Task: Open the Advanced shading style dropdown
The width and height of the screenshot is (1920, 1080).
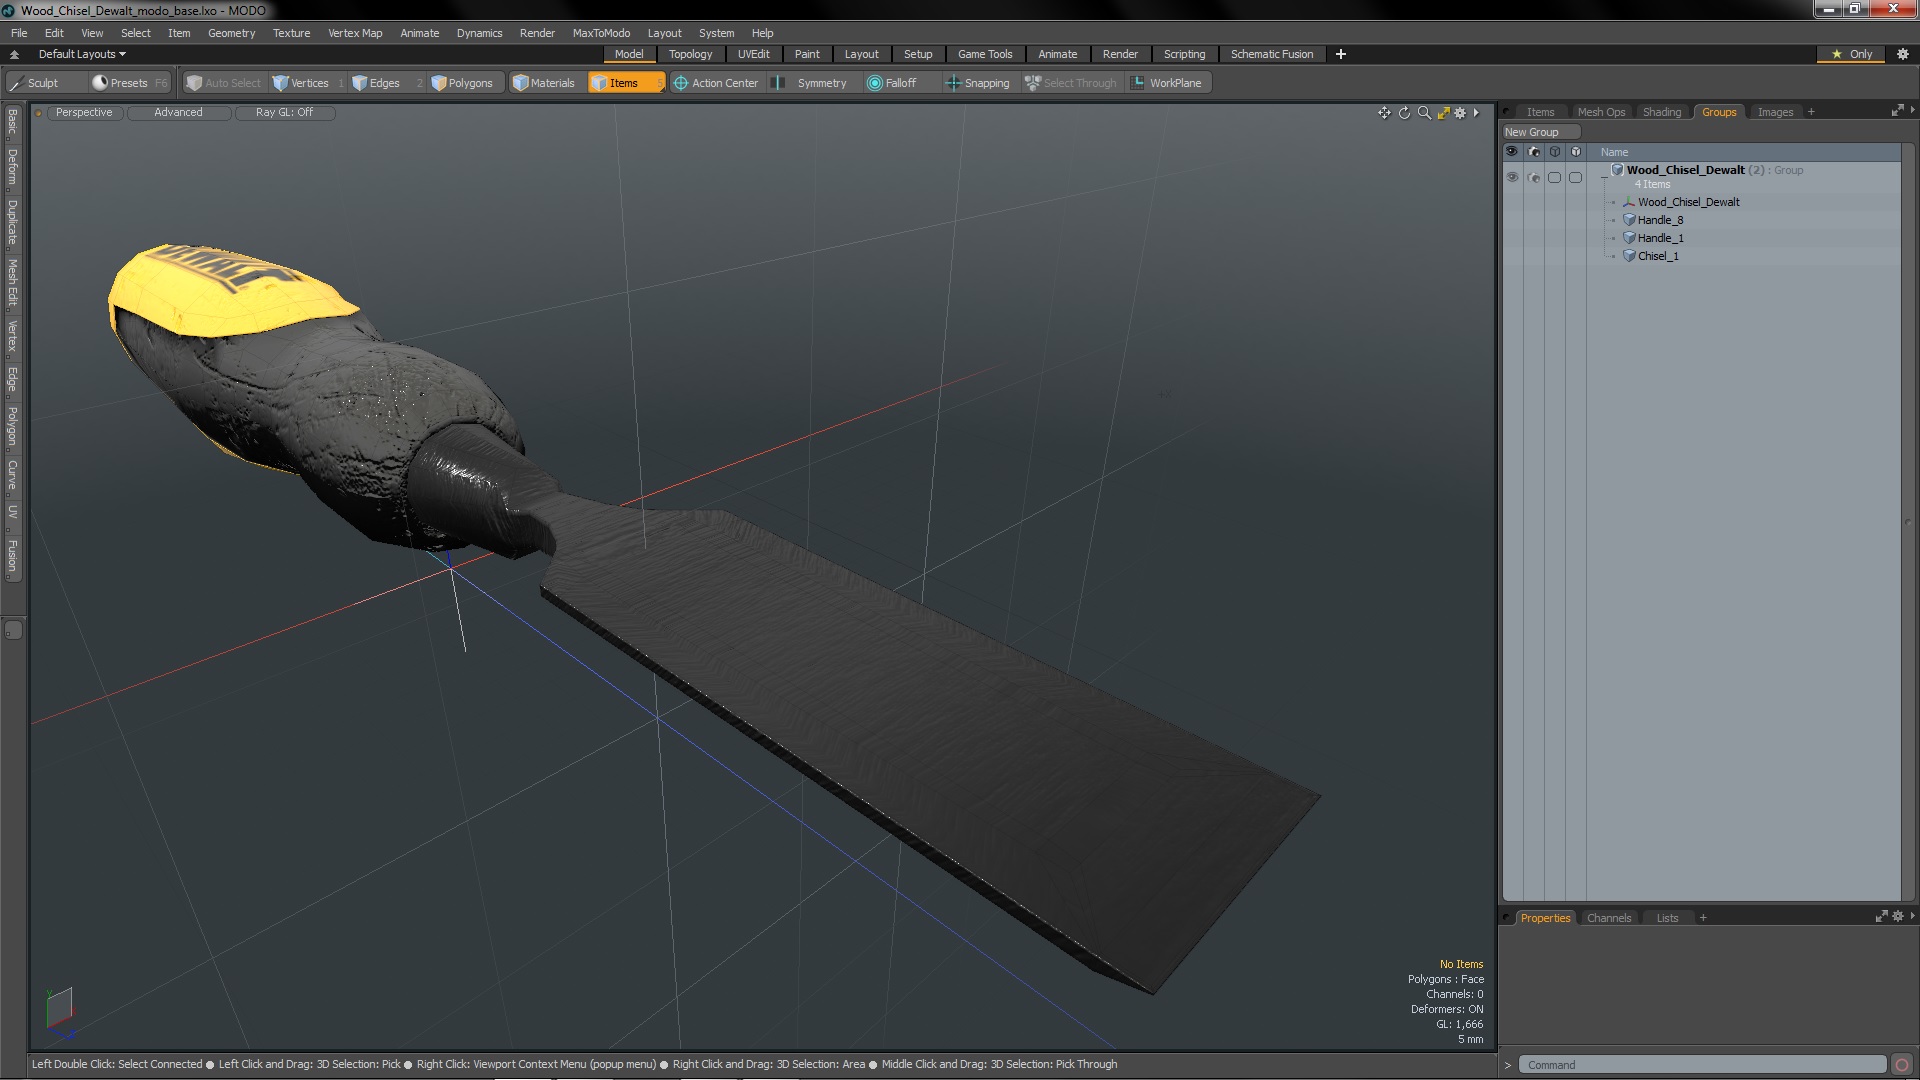Action: tap(178, 112)
